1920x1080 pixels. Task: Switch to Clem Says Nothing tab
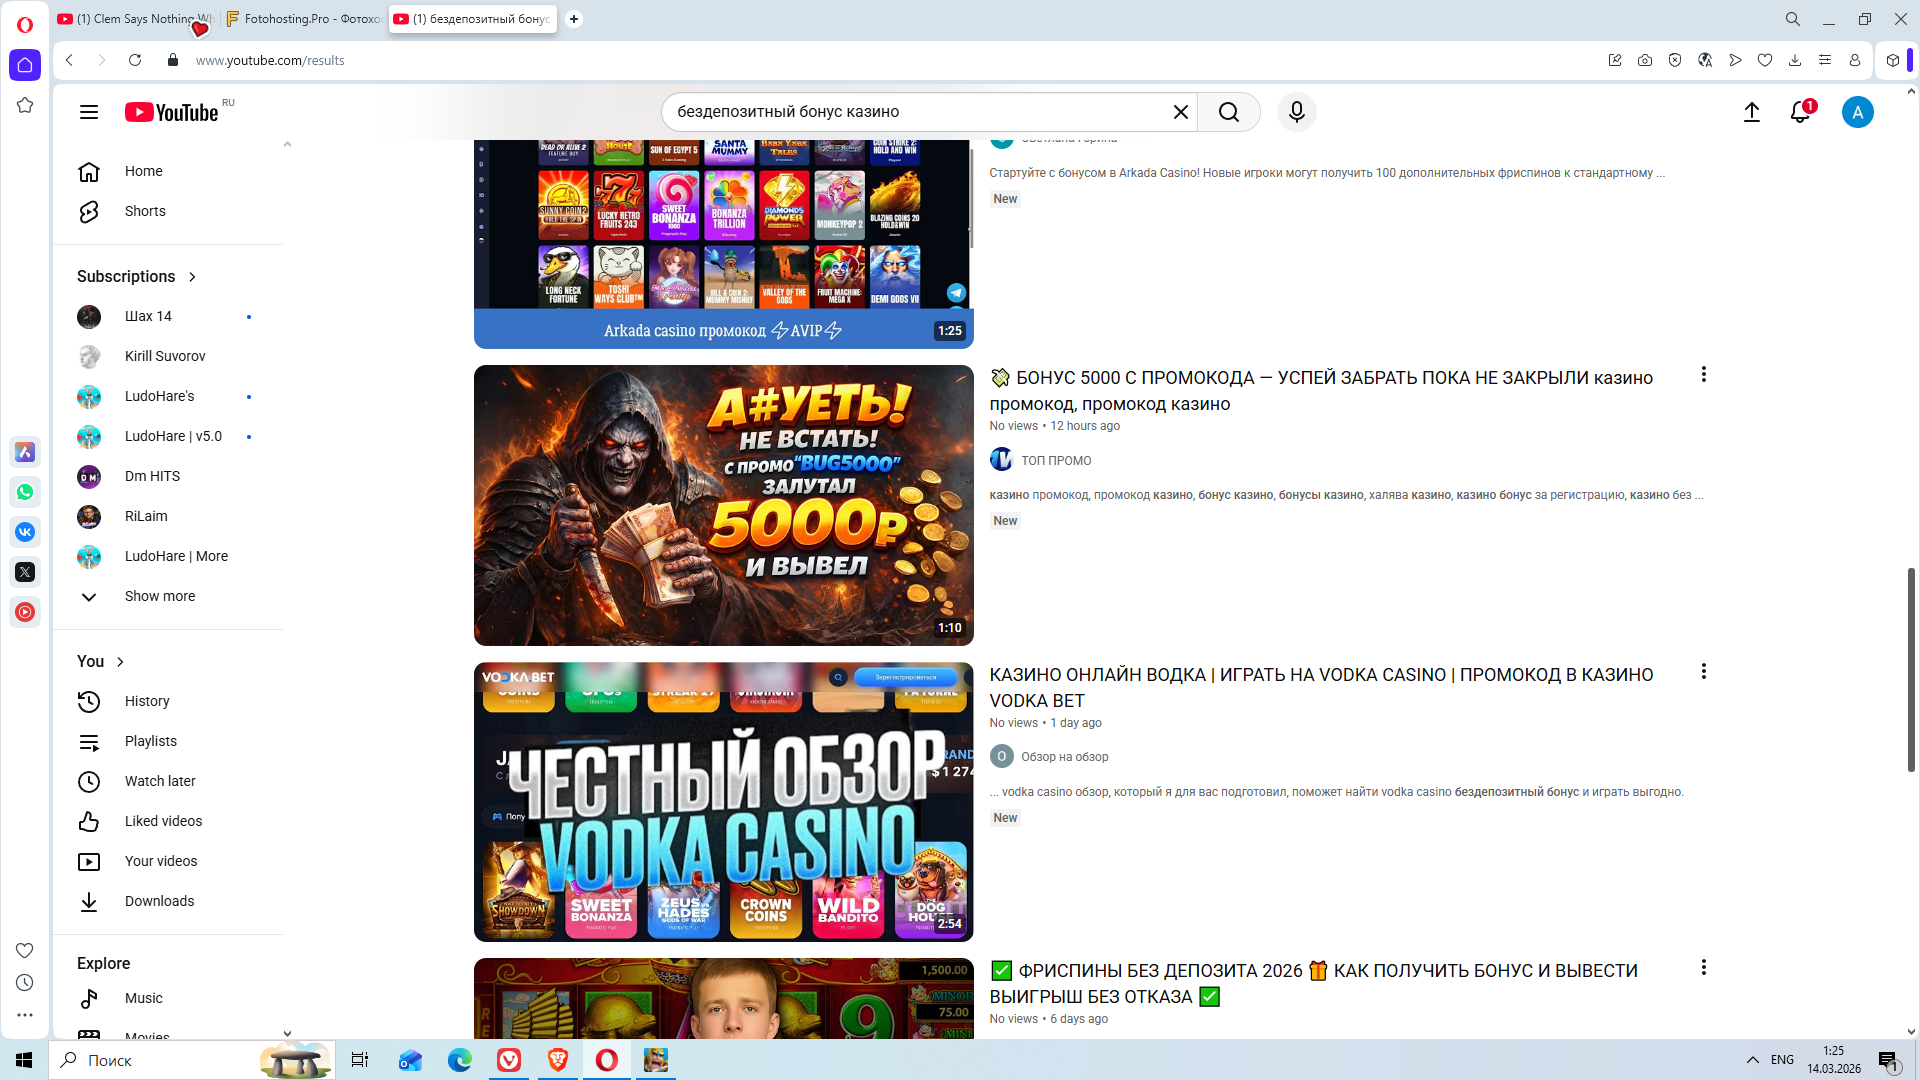[135, 19]
